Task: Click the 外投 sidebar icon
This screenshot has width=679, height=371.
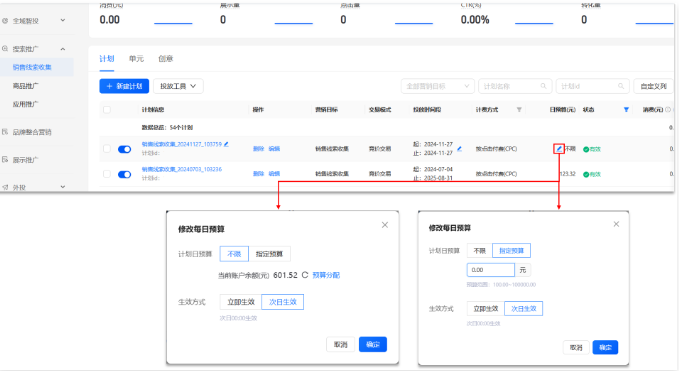Action: click(5, 187)
